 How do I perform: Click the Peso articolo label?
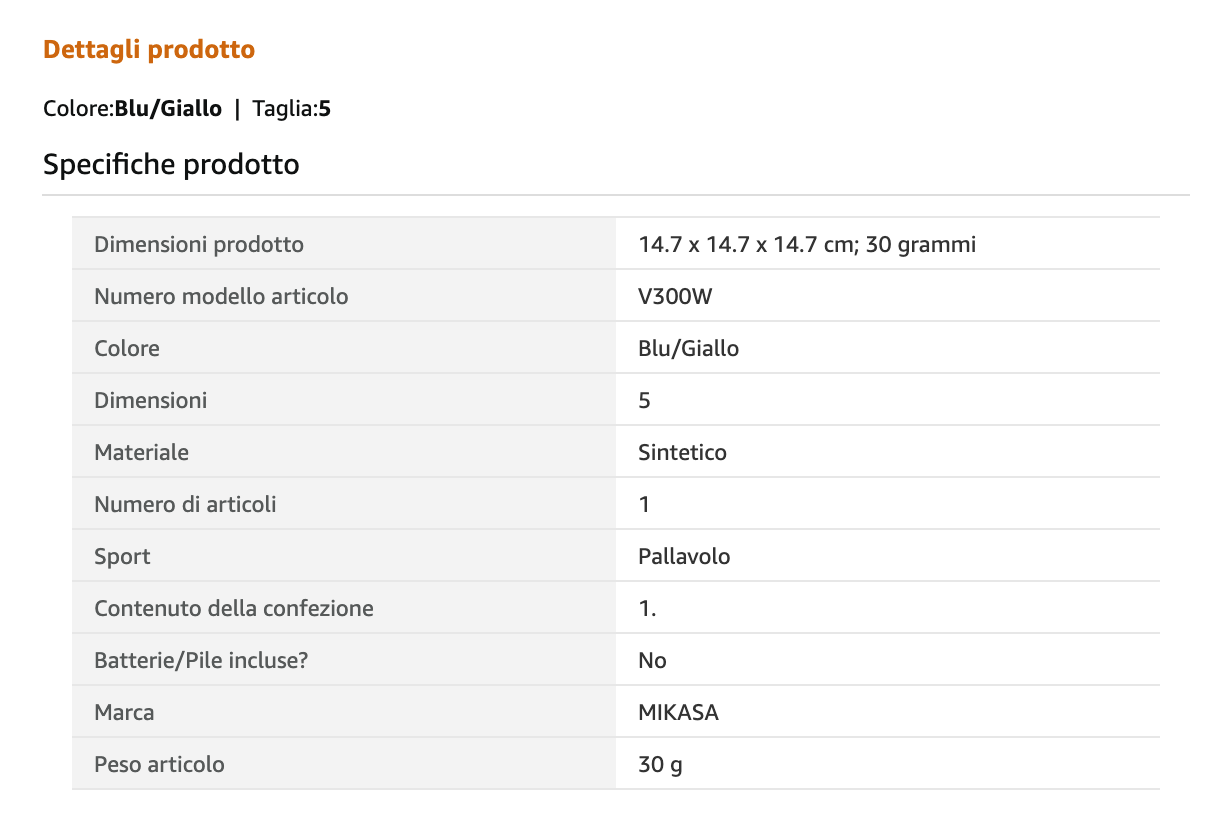[159, 764]
